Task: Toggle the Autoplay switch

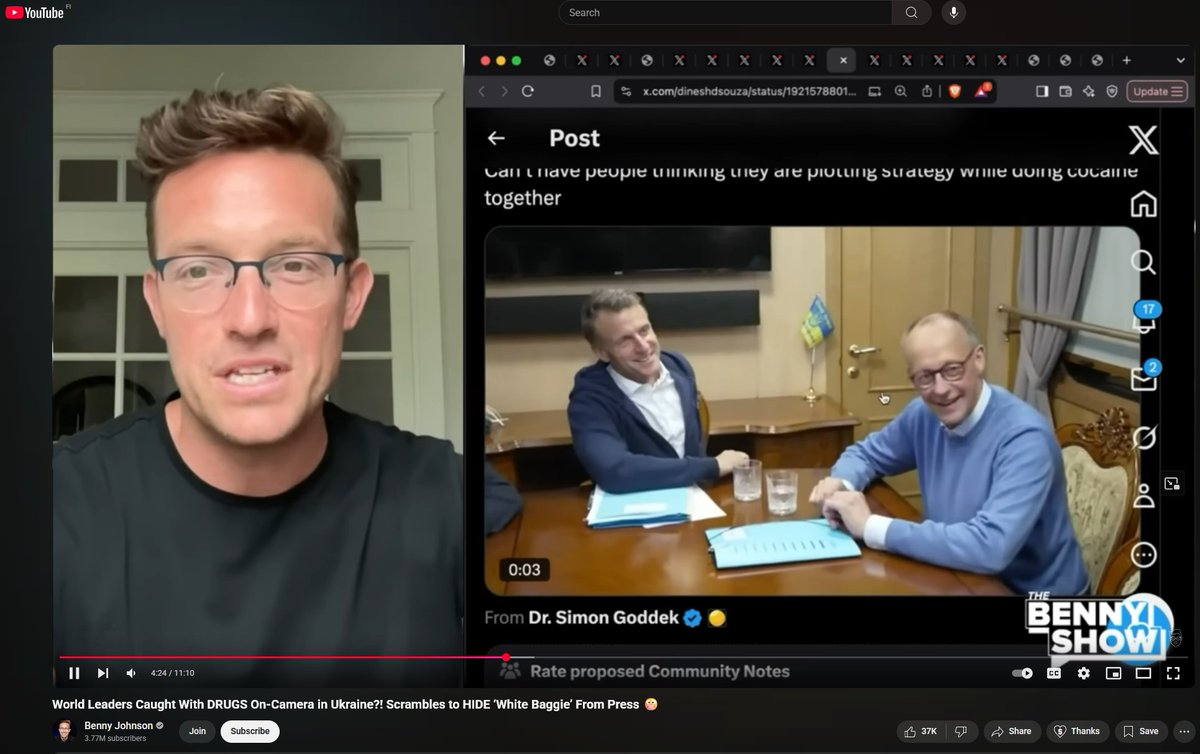Action: [x=1022, y=673]
